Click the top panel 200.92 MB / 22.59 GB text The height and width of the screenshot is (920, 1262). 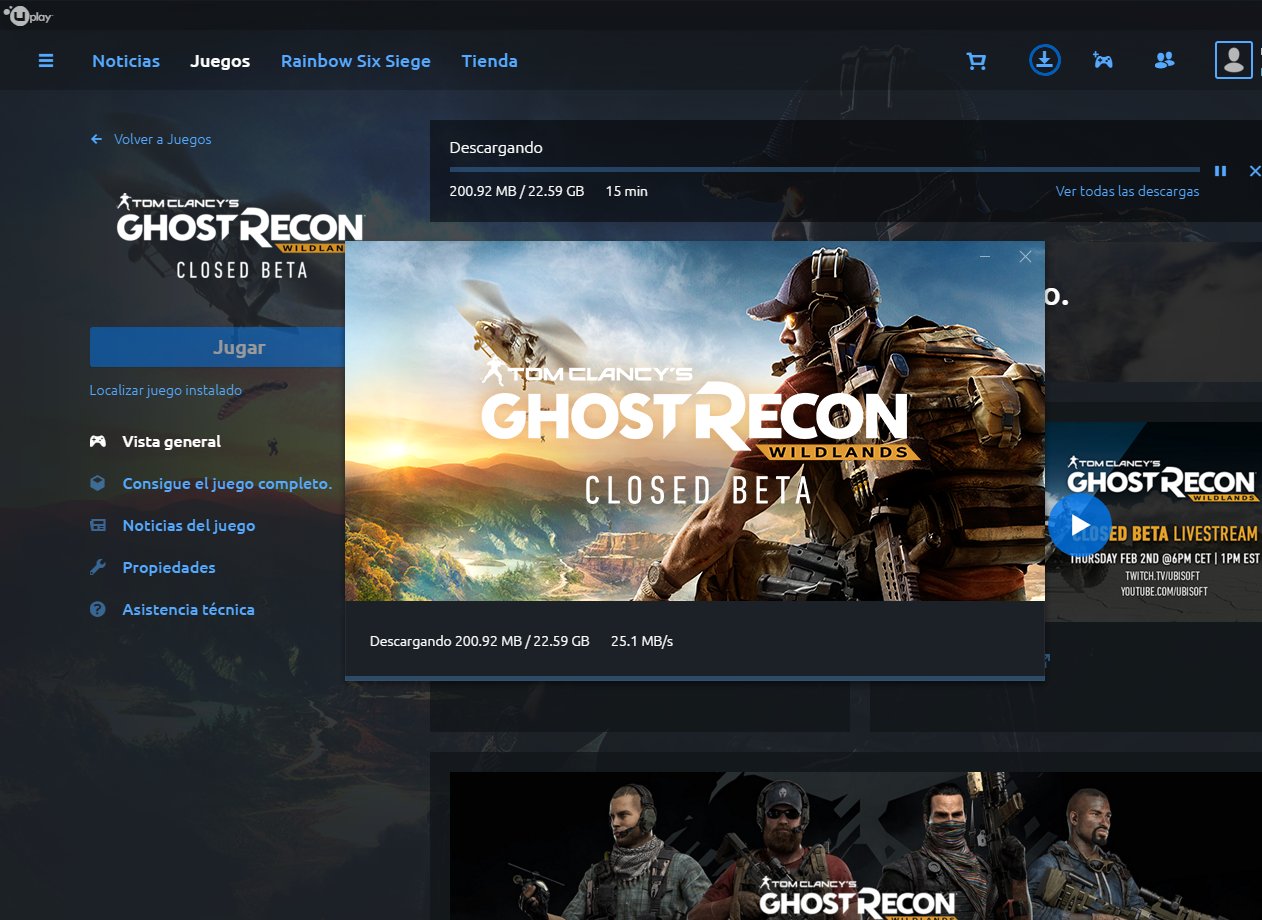tap(517, 191)
